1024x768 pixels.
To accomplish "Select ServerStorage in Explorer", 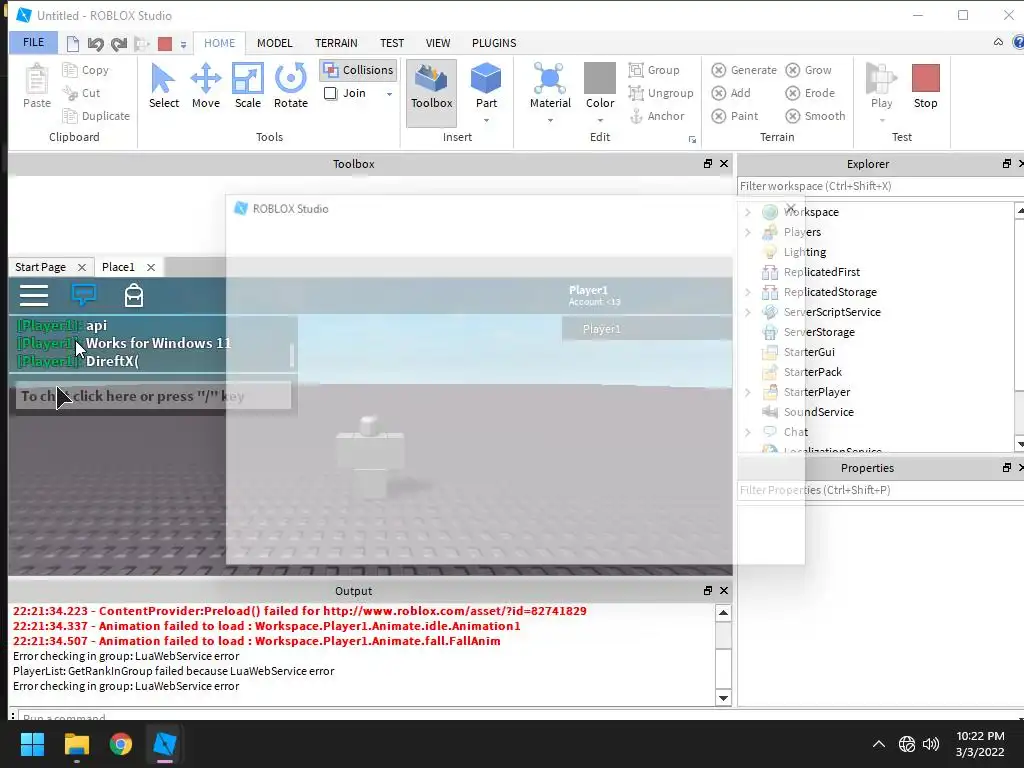I will coord(819,332).
